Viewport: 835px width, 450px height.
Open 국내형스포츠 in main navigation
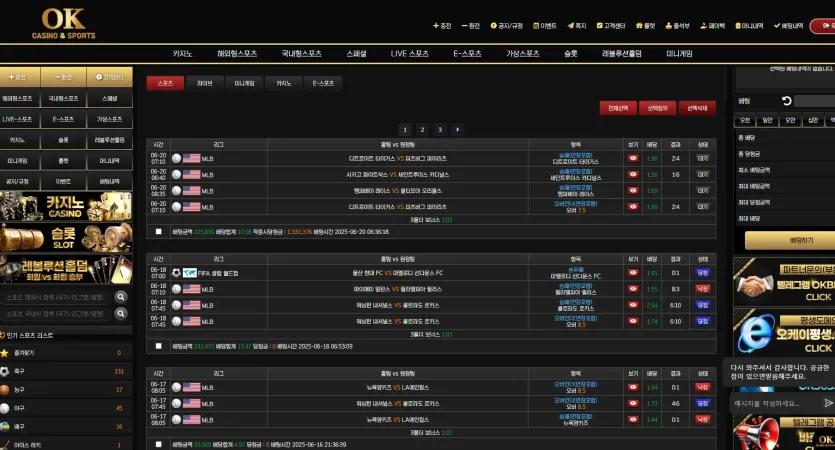pos(301,54)
